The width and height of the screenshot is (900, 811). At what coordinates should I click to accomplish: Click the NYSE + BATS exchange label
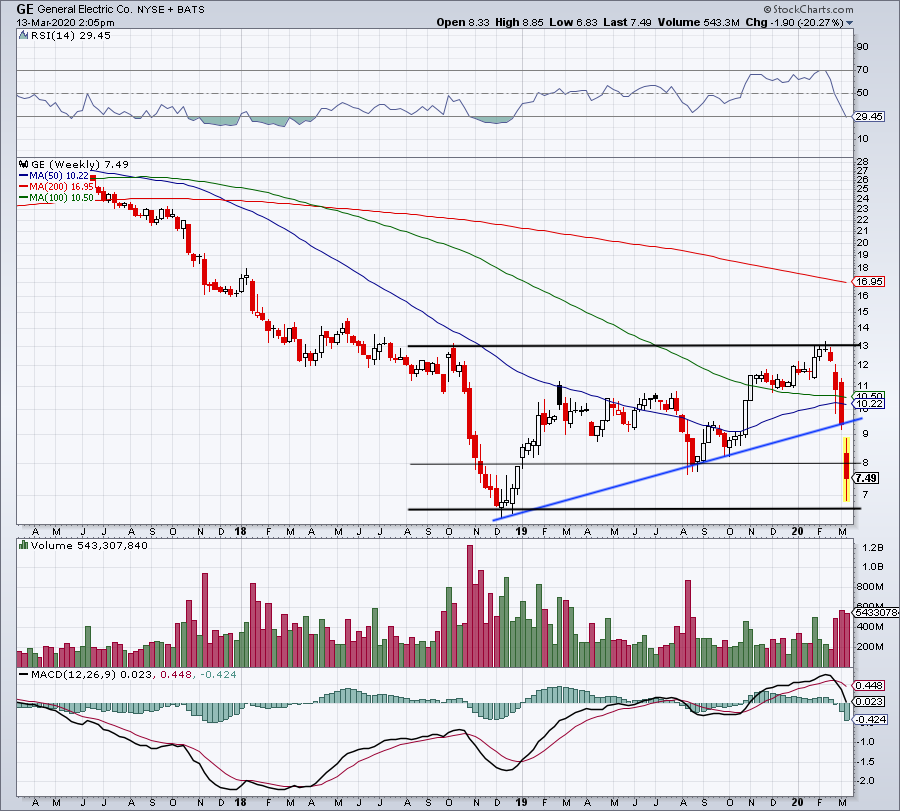[x=170, y=10]
